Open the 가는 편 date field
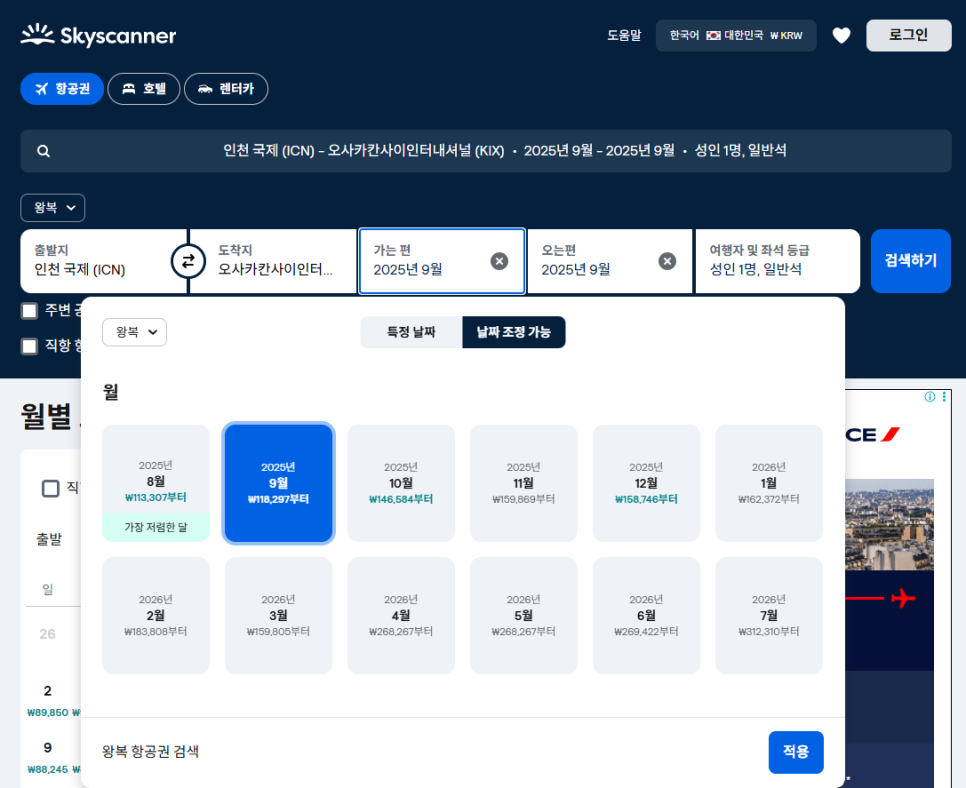Screen dimensions: 966x788 [x=442, y=261]
